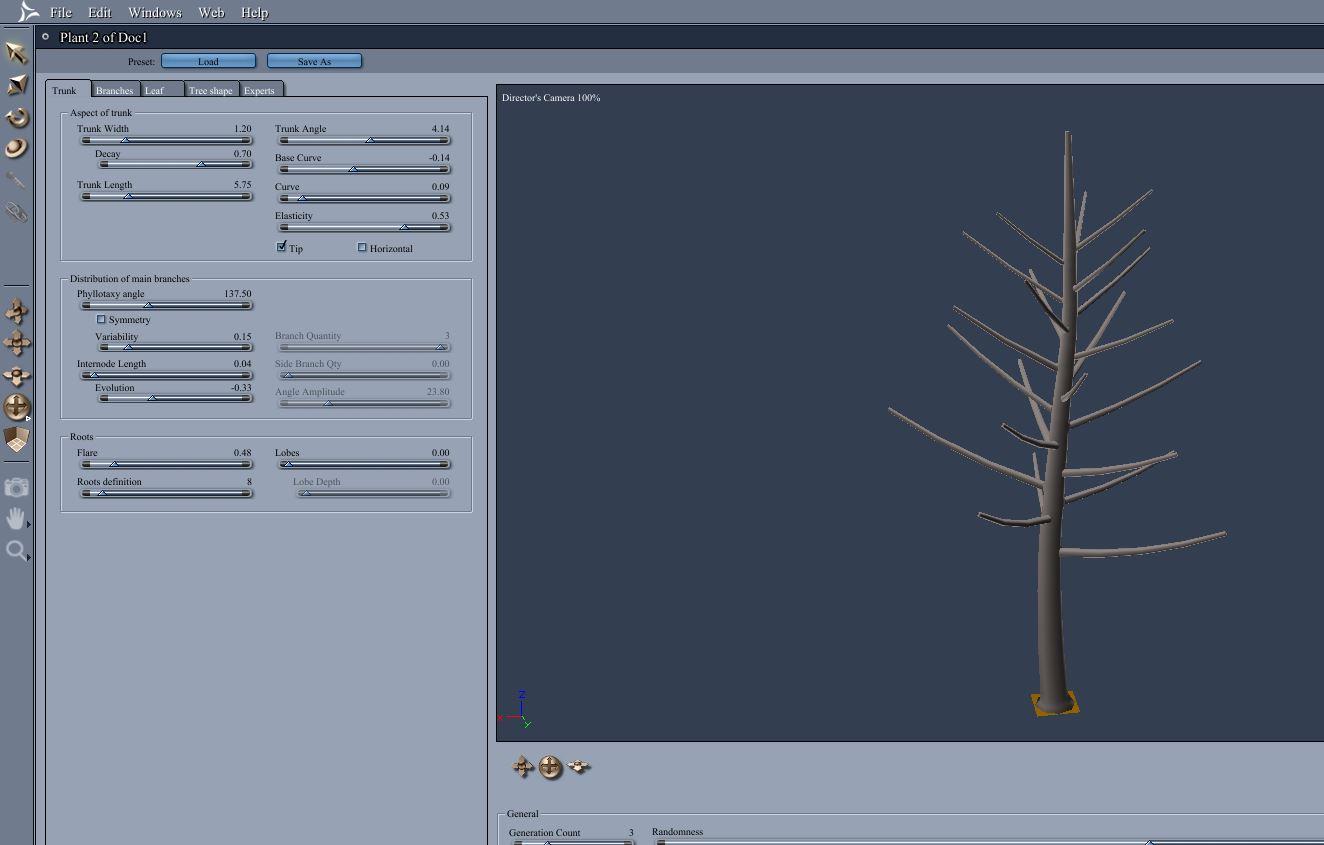Screen dimensions: 1324x845
Task: Switch to the Branches tab
Action: (x=115, y=90)
